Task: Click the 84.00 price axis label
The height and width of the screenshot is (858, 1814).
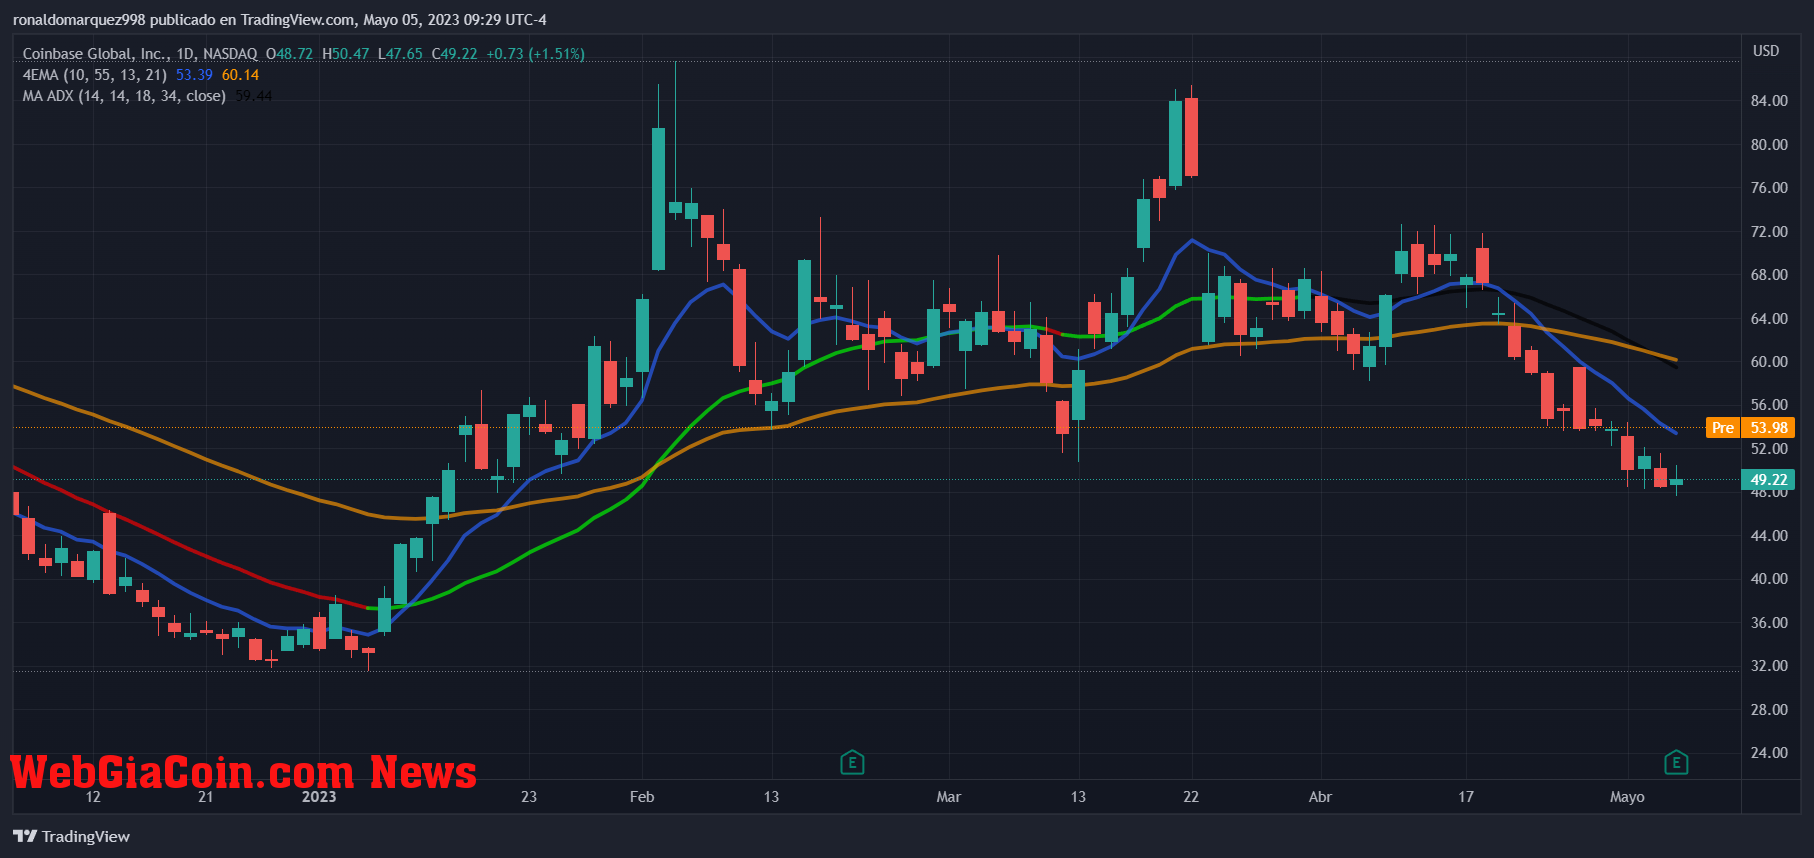Action: pyautogui.click(x=1769, y=101)
